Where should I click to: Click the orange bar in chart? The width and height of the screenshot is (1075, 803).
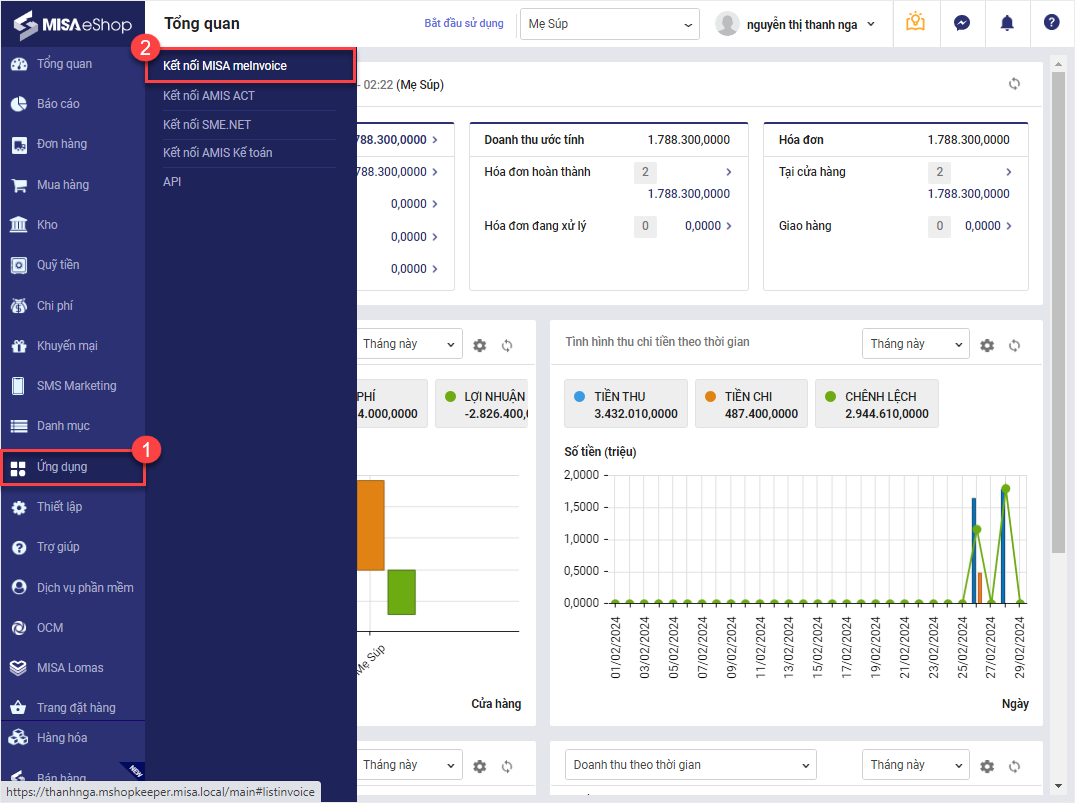click(x=370, y=525)
